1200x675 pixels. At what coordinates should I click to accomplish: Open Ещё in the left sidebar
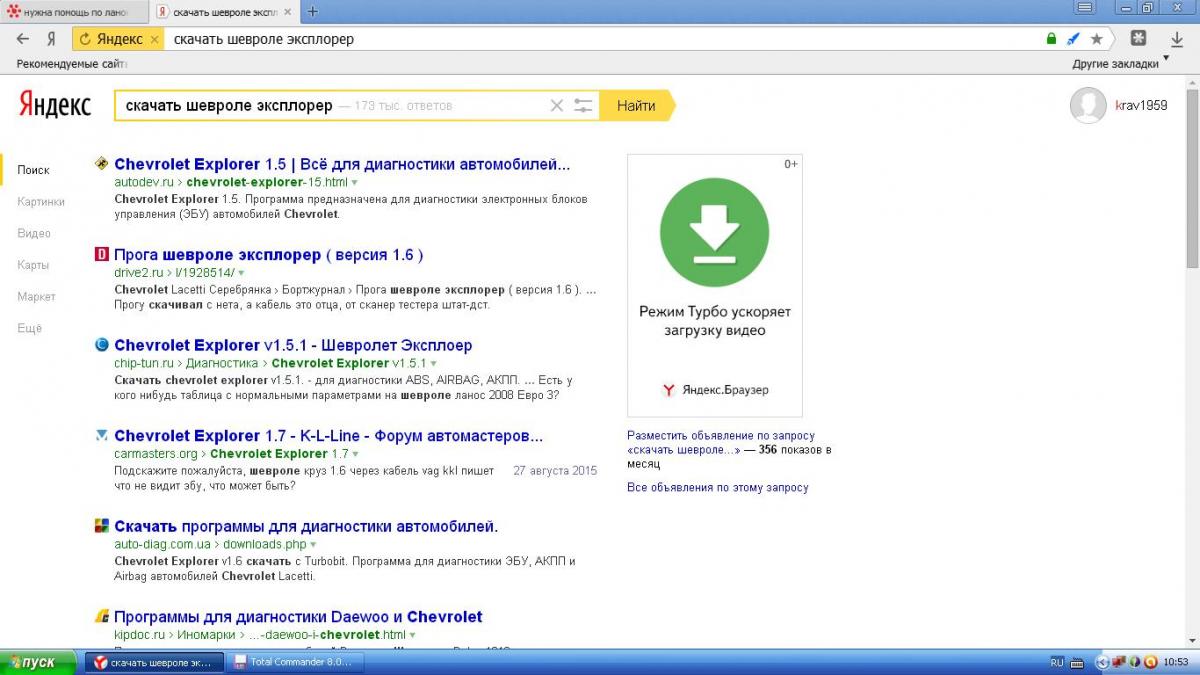tap(29, 328)
